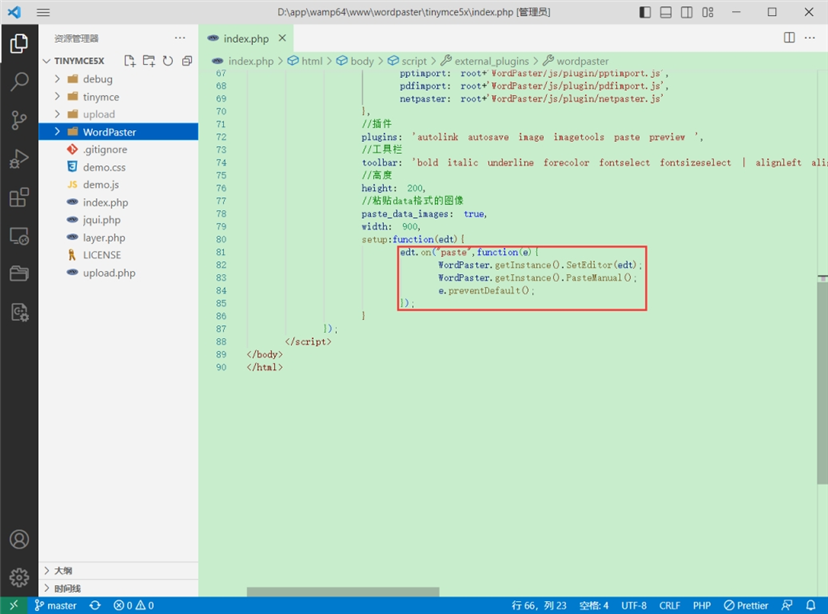Click the line 66 column 23 indicator
Screen dimensions: 828x614
(x=539, y=605)
